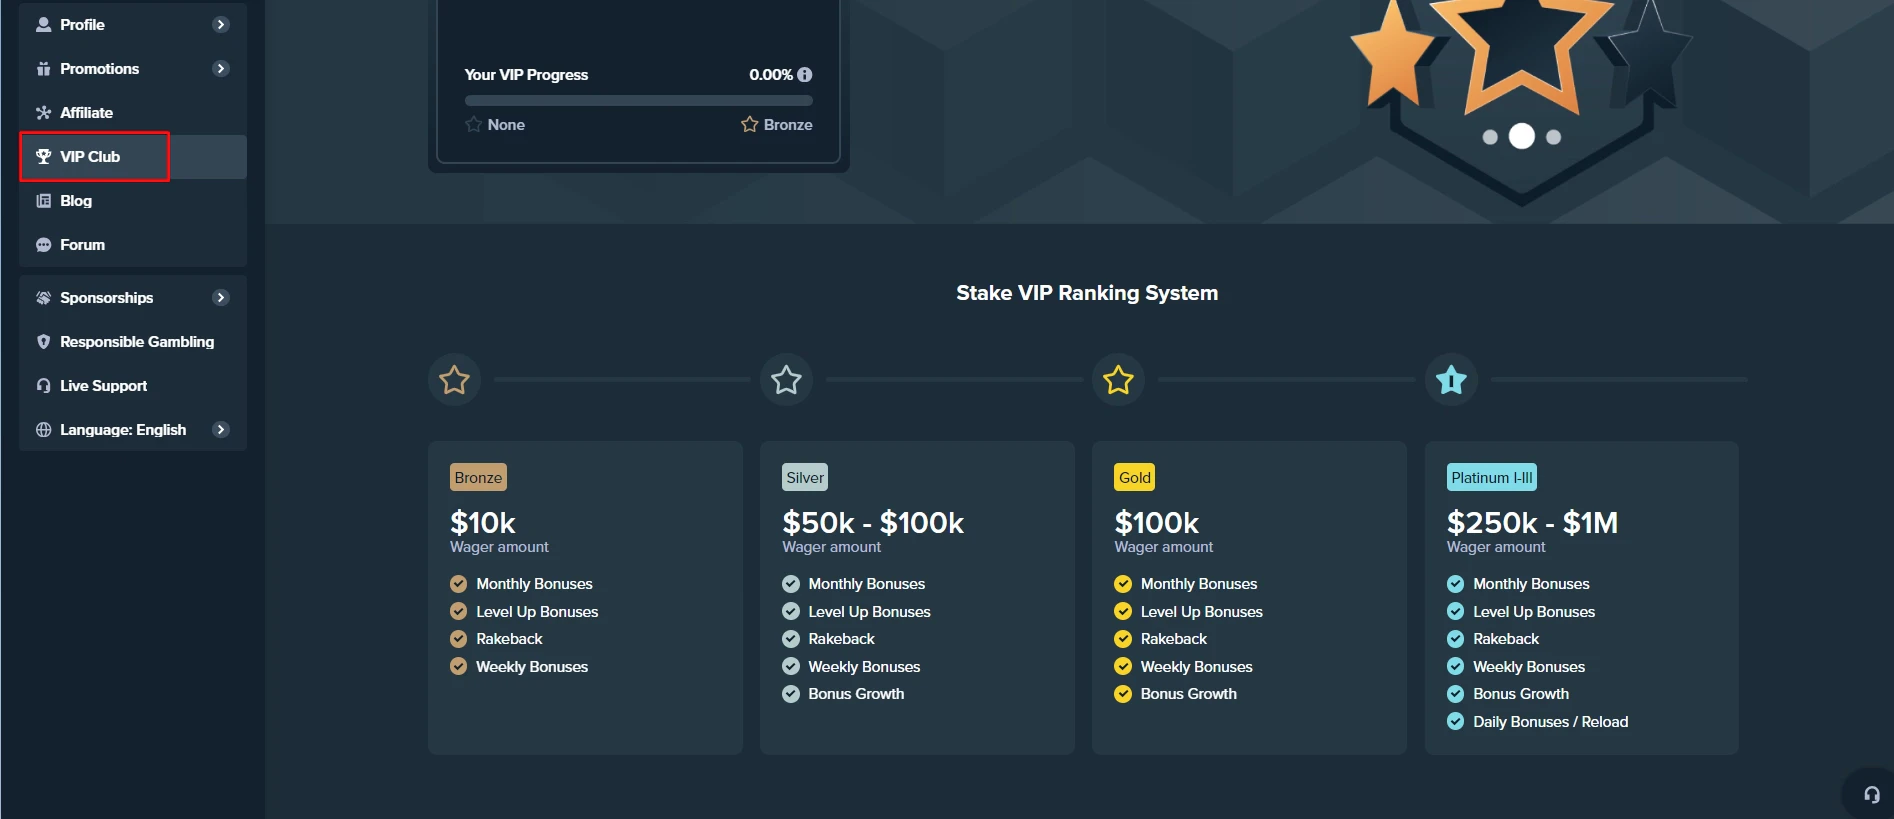Click the Silver tier star icon

(x=786, y=379)
